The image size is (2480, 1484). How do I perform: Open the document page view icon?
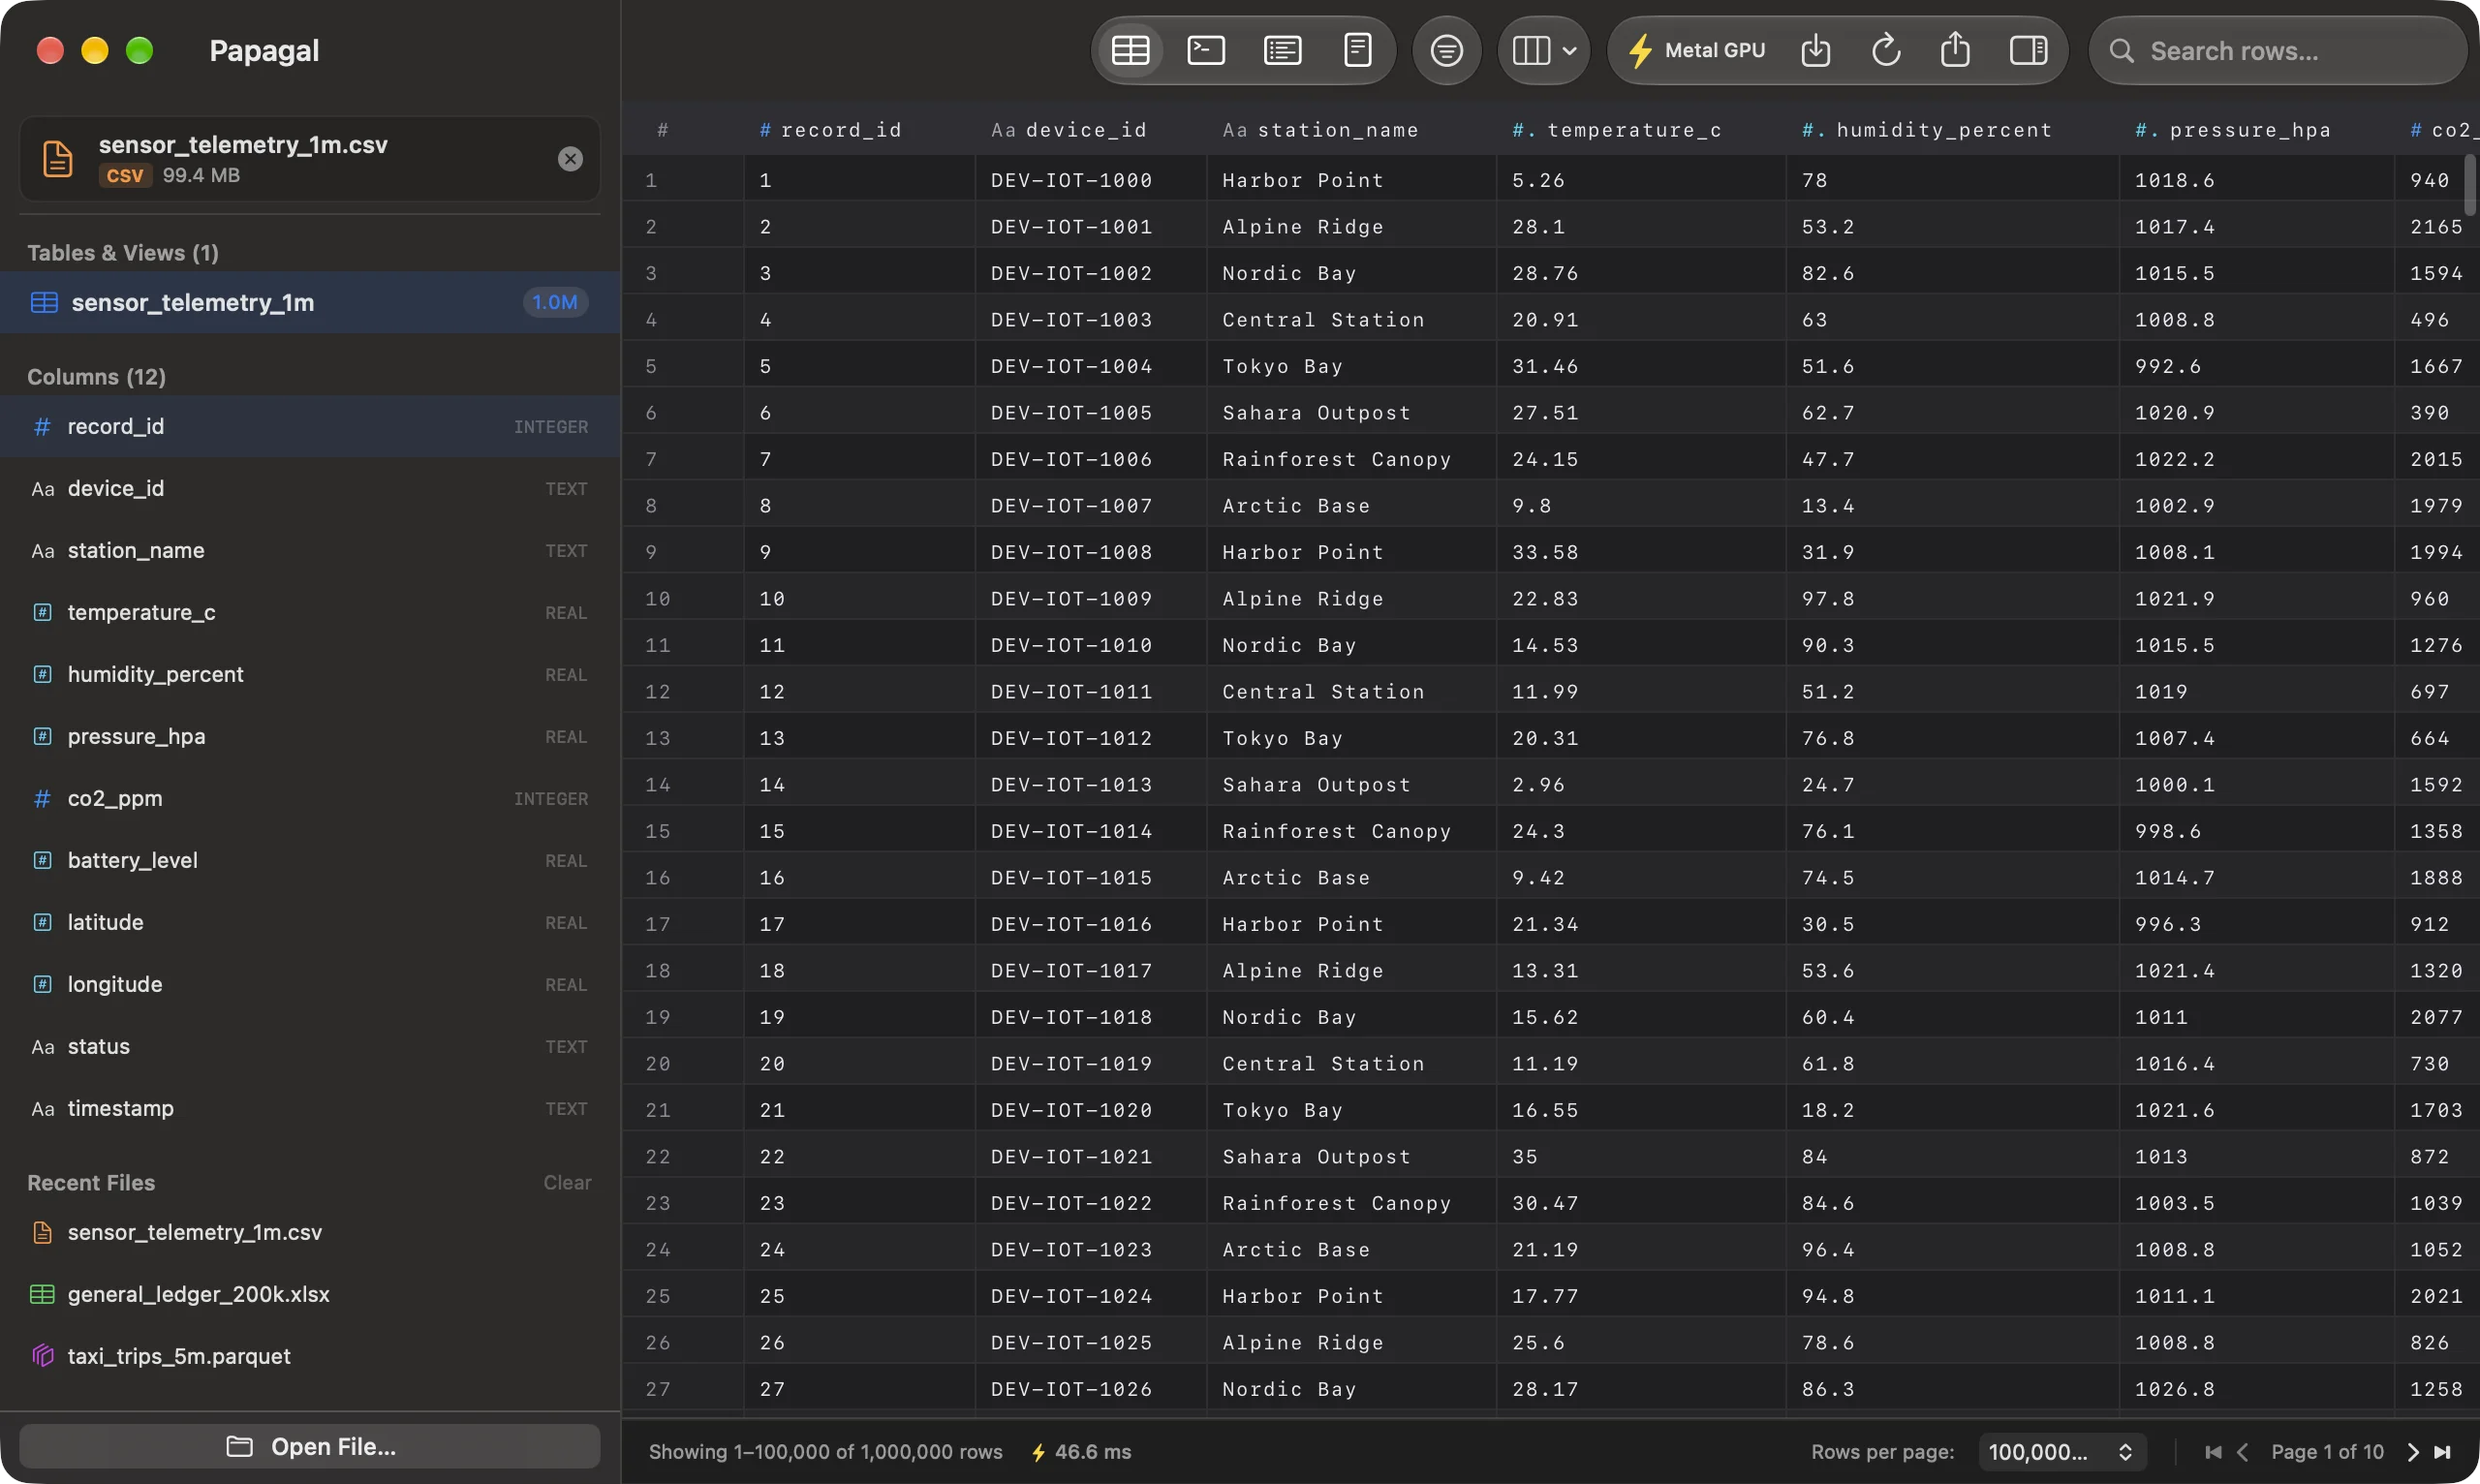(x=1357, y=50)
